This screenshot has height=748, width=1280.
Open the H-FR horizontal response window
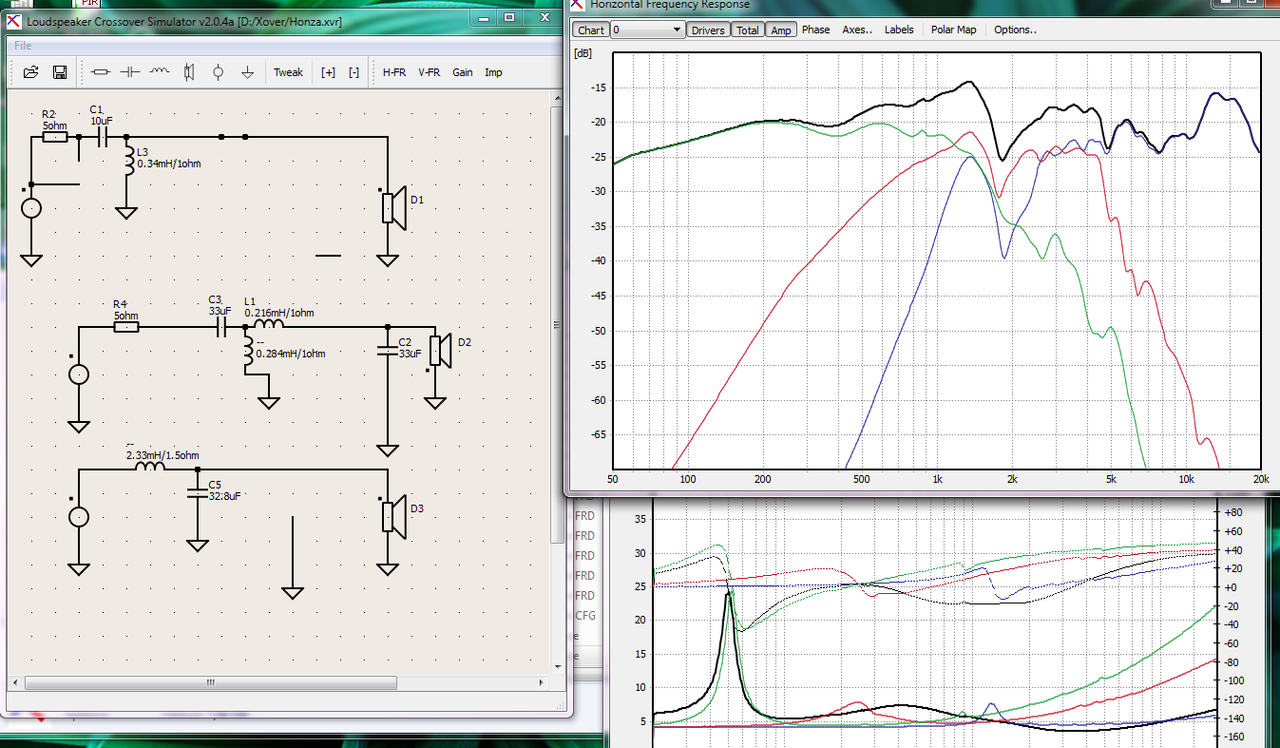pyautogui.click(x=394, y=72)
